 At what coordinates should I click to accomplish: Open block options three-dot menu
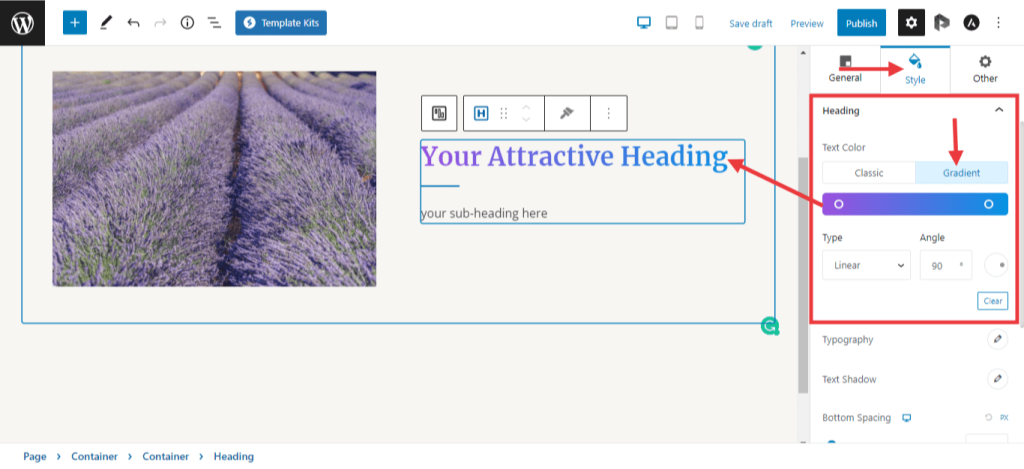(609, 113)
